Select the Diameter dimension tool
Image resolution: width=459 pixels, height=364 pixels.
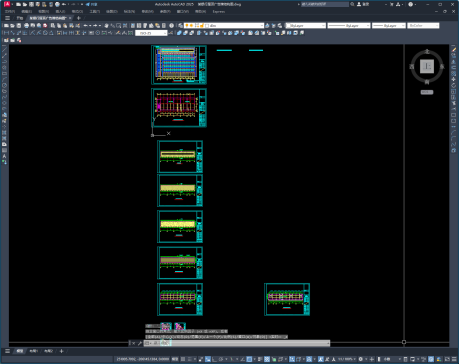45,33
